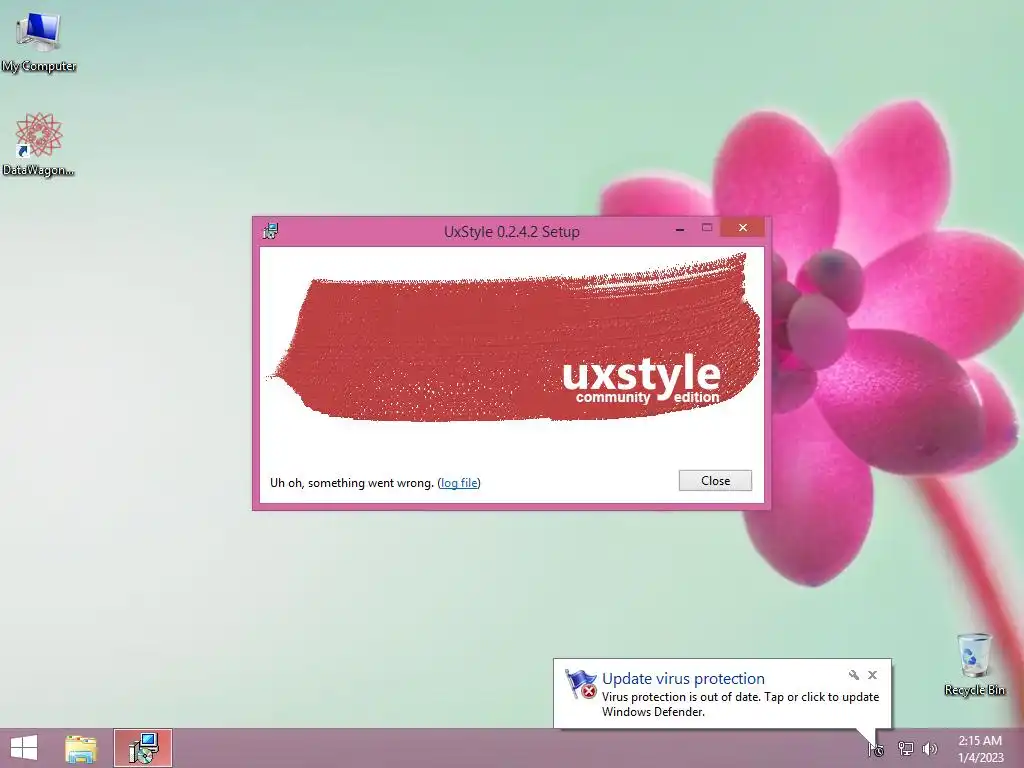
Task: Open the notification settings wrench icon
Action: 854,675
